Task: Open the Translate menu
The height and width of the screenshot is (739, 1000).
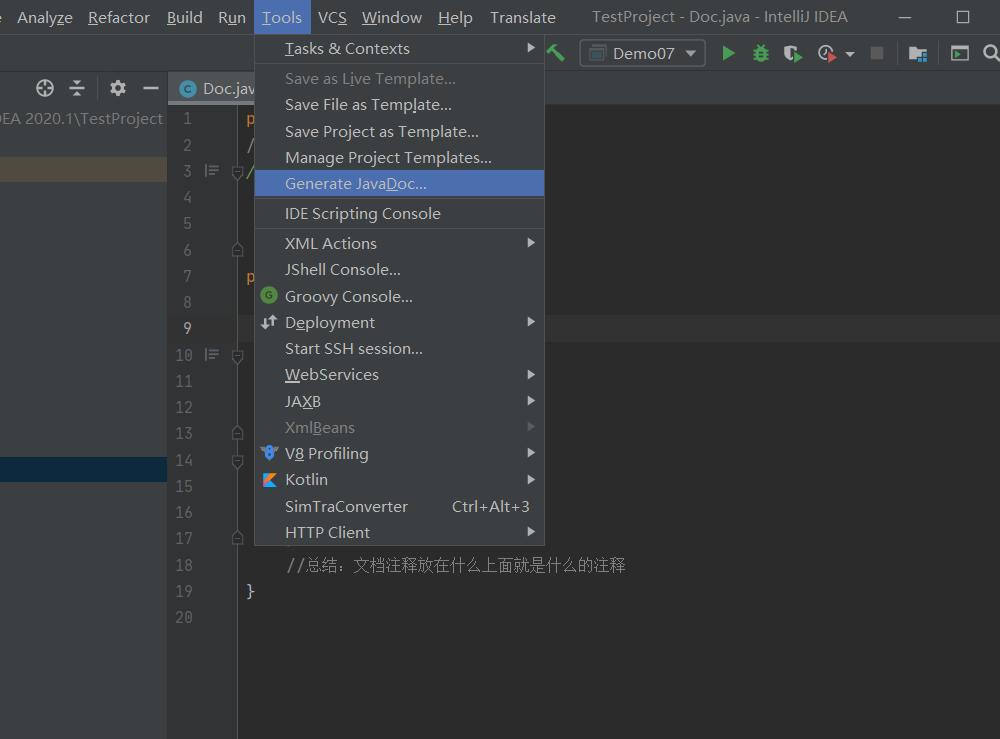Action: pos(523,17)
